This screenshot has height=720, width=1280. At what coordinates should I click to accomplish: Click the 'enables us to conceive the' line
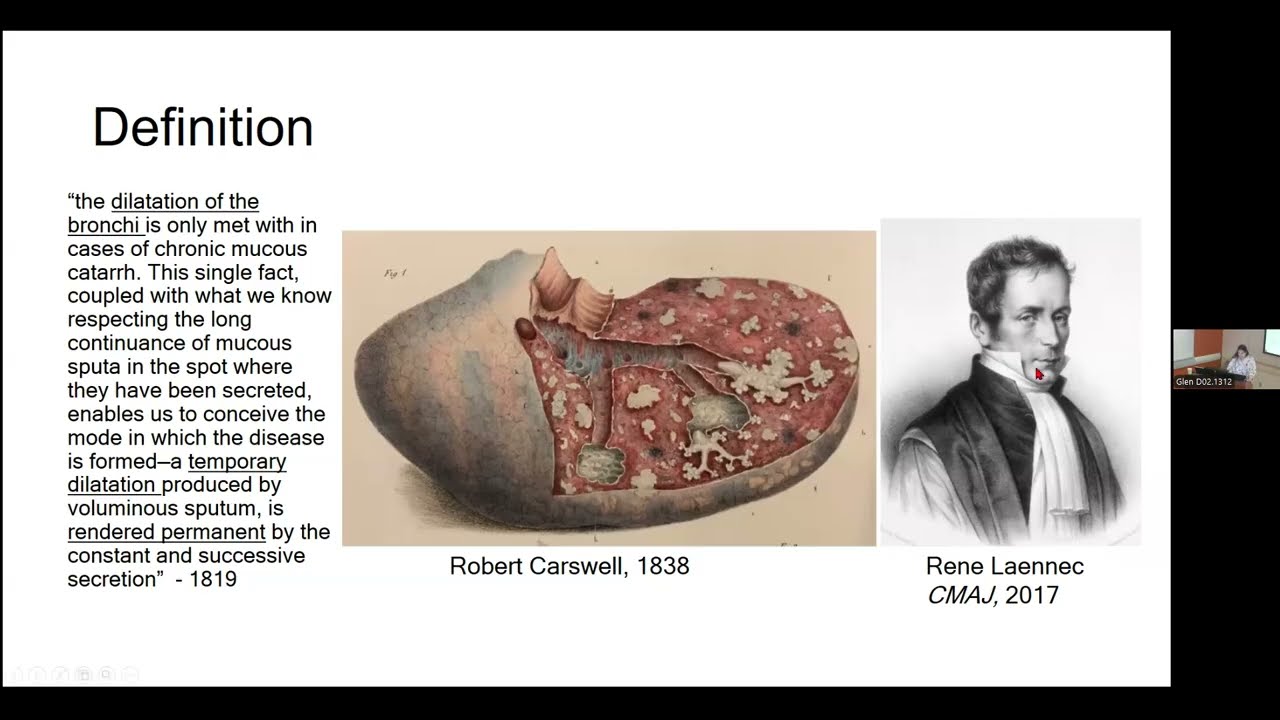(x=196, y=414)
